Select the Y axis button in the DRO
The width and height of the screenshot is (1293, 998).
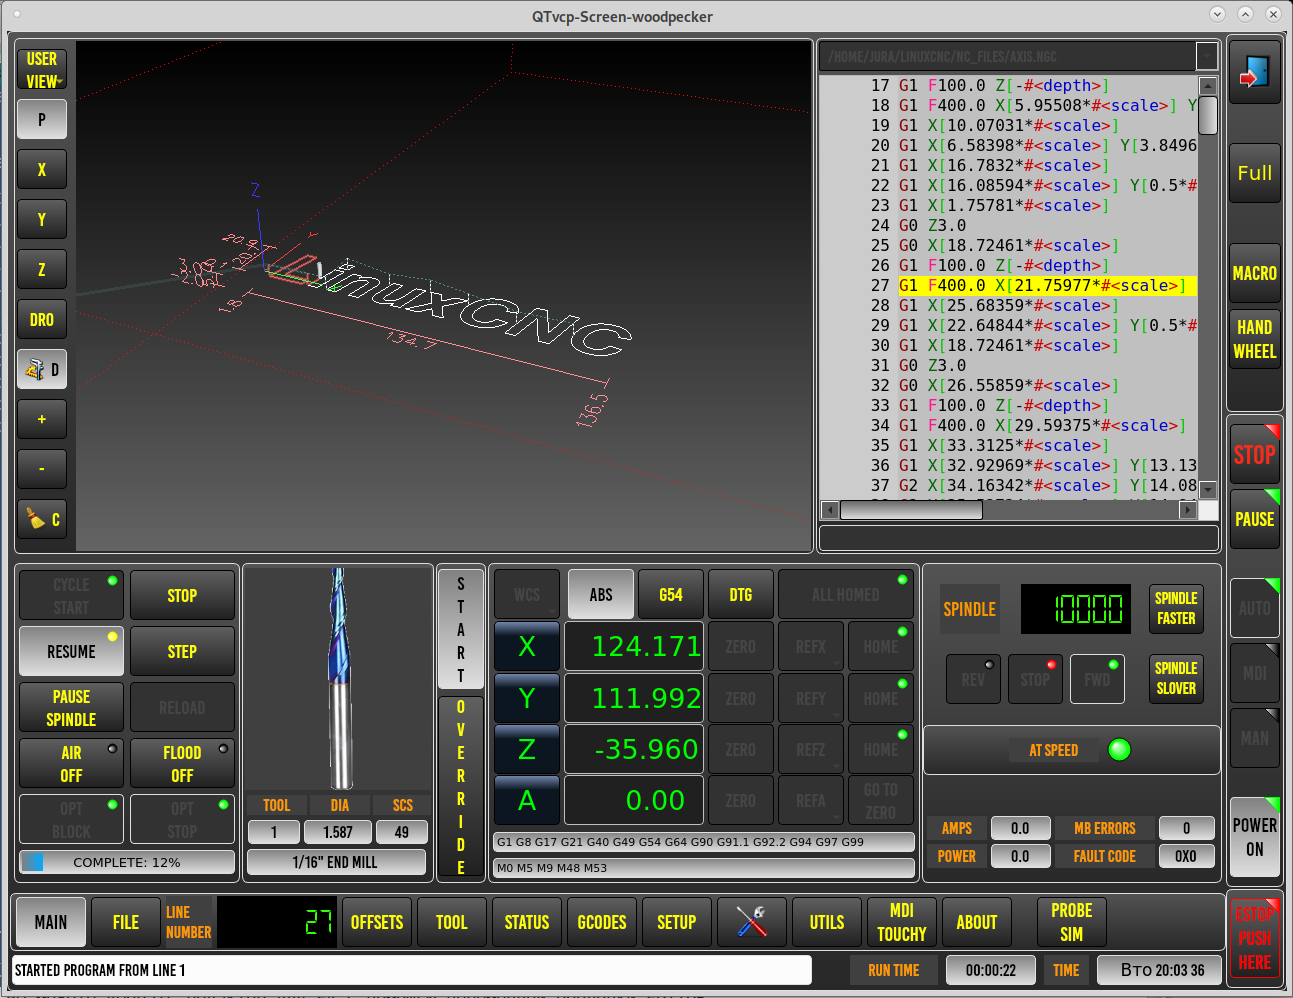(527, 698)
